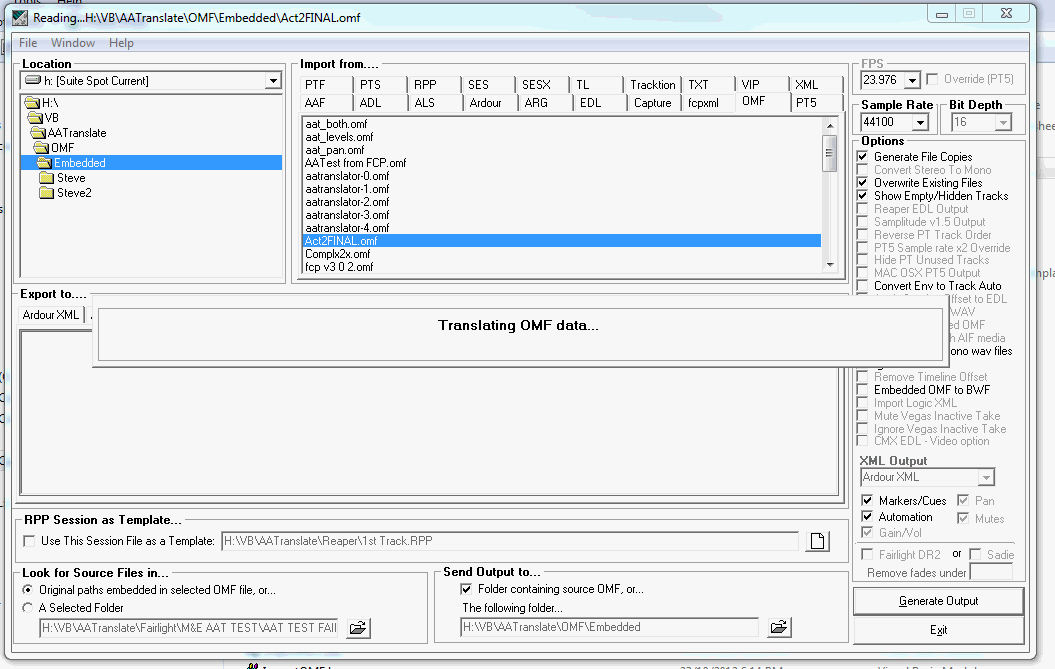
Task: Uncheck the Automation checkbox
Action: tap(868, 517)
